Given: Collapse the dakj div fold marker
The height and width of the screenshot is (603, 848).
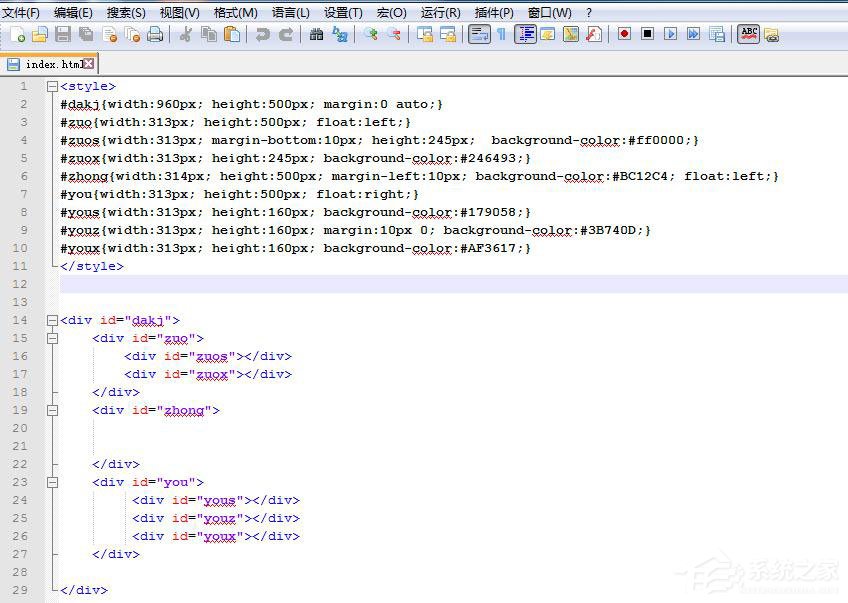Looking at the screenshot, I should [x=52, y=320].
